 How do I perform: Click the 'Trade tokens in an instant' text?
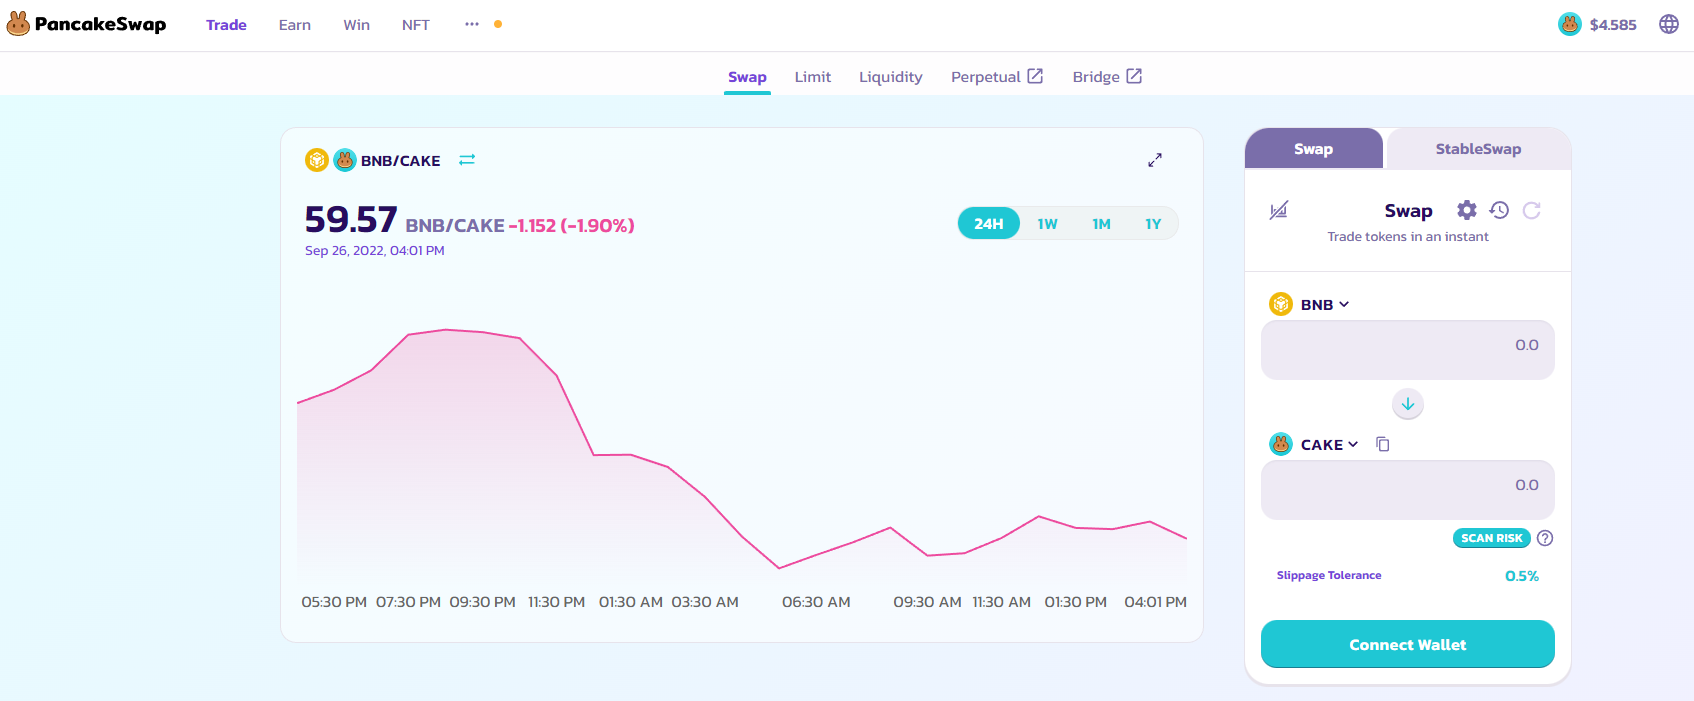pos(1408,237)
